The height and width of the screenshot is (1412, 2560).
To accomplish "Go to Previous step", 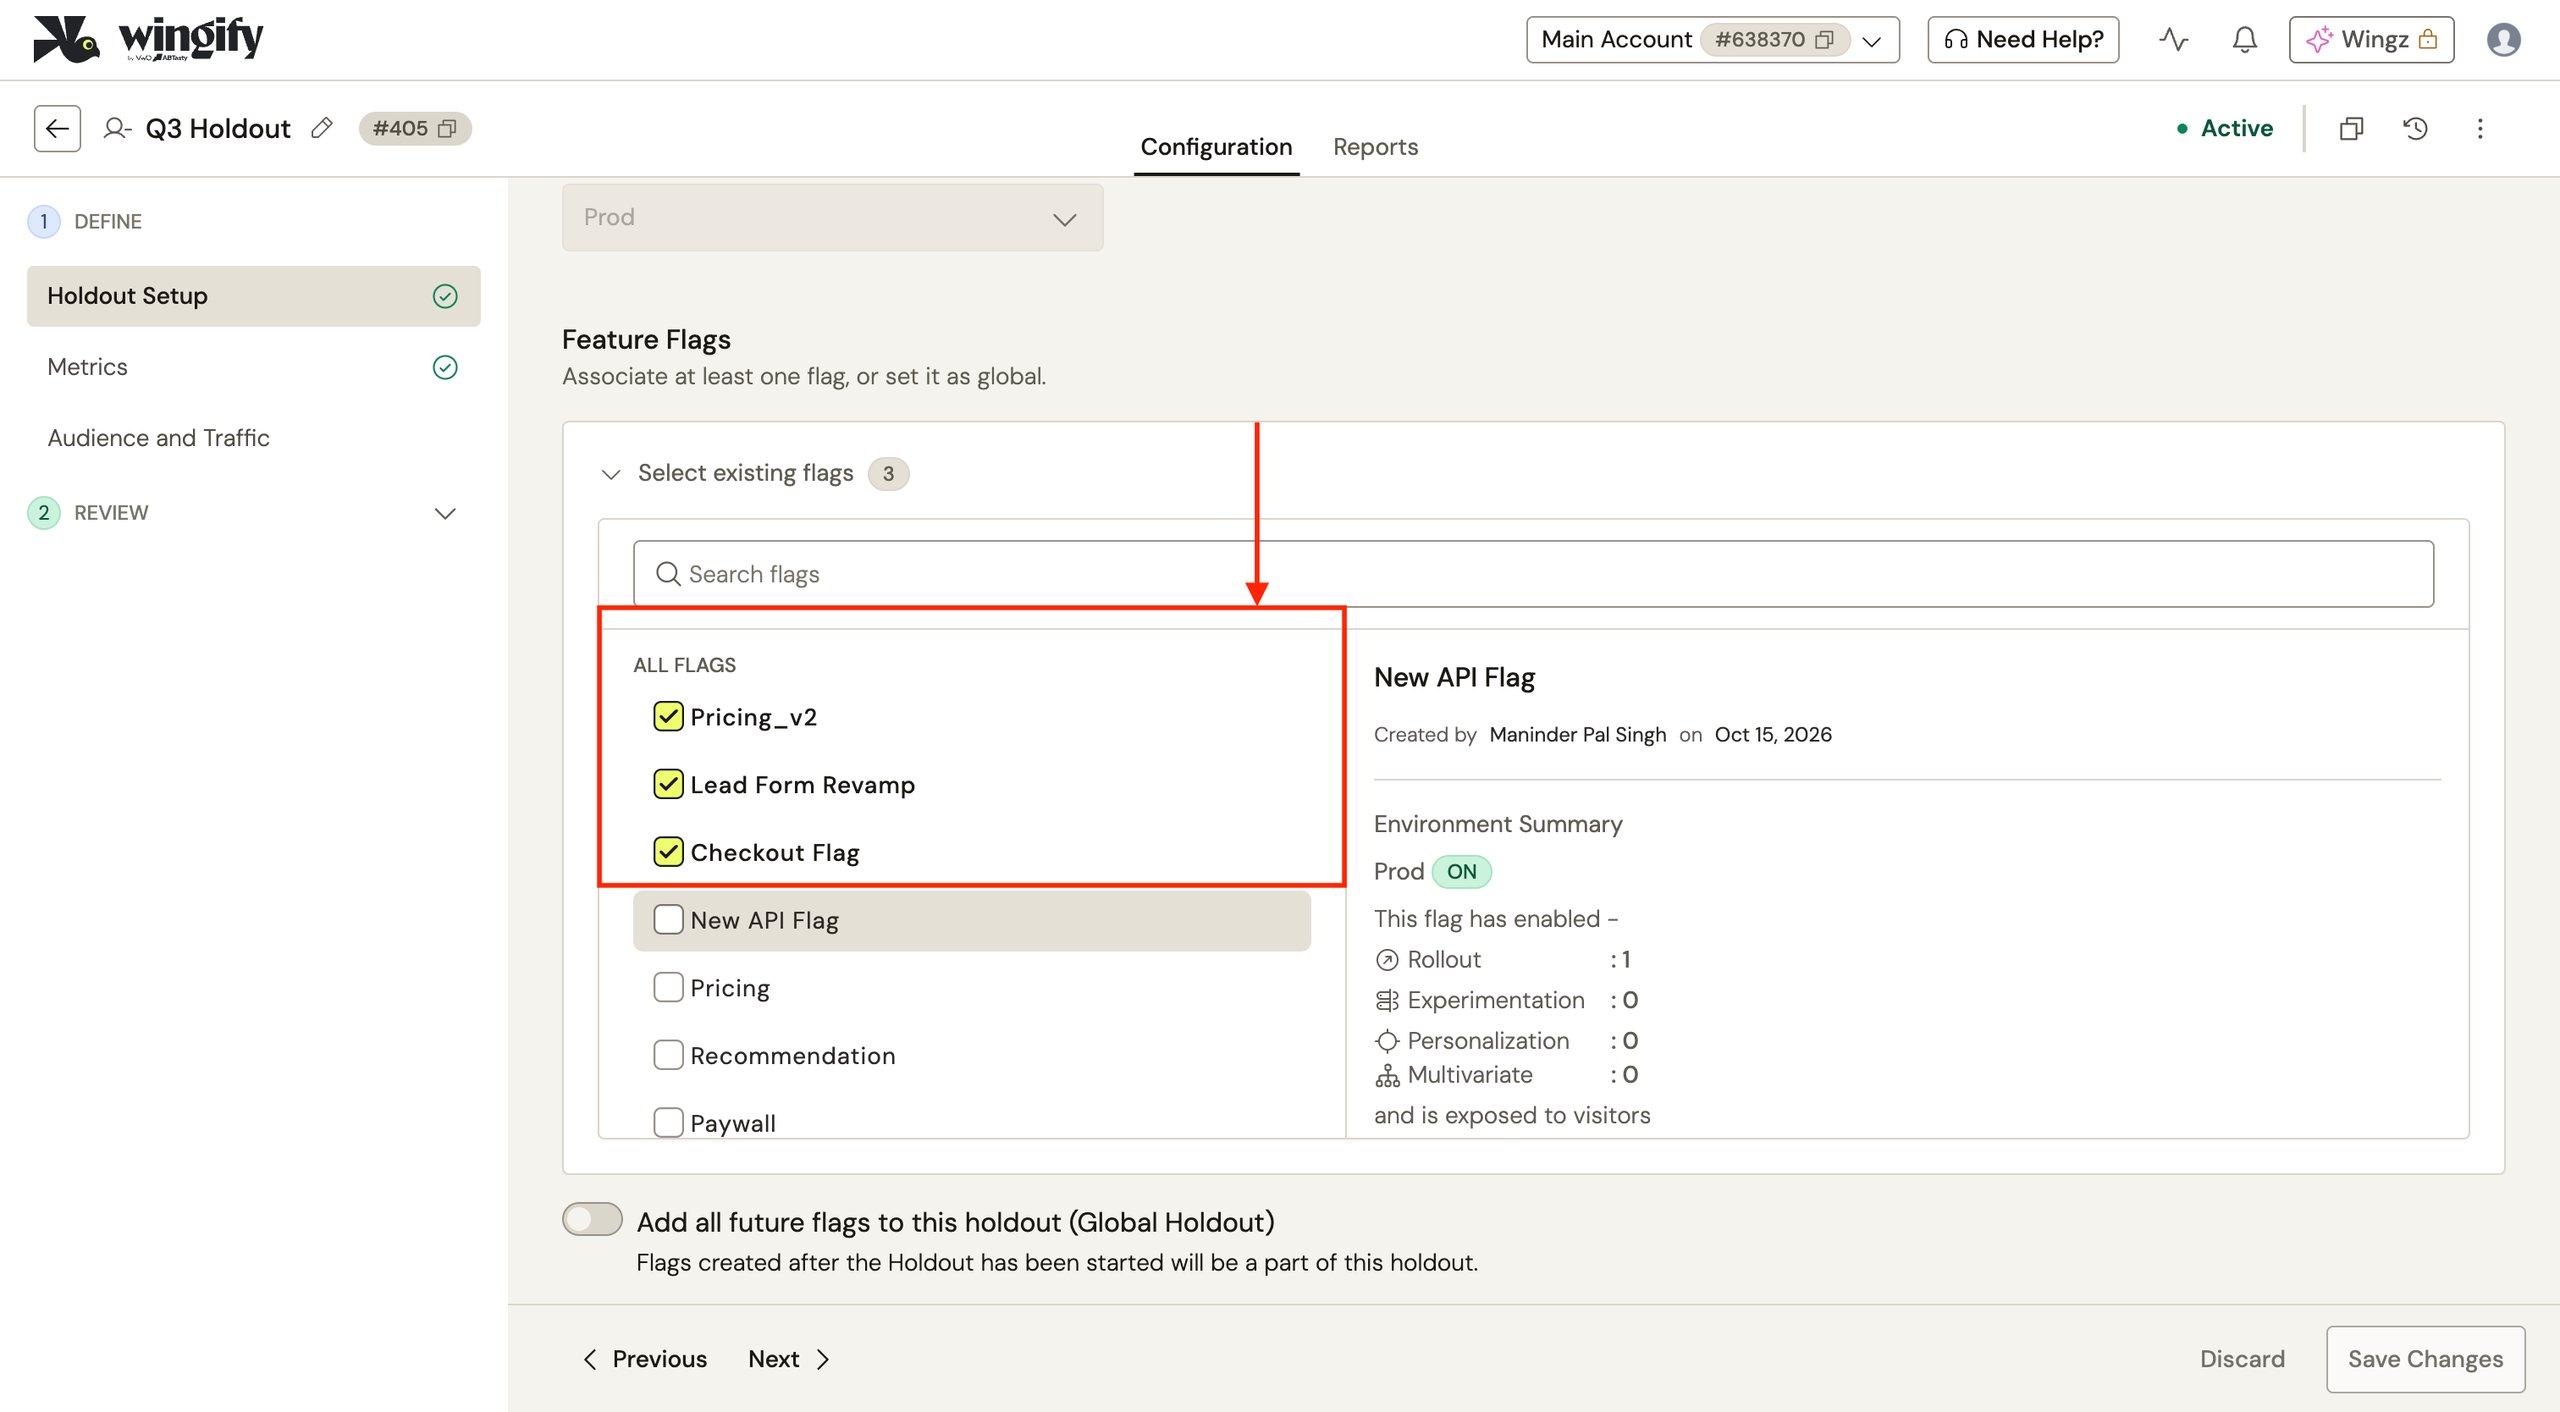I will coord(645,1359).
